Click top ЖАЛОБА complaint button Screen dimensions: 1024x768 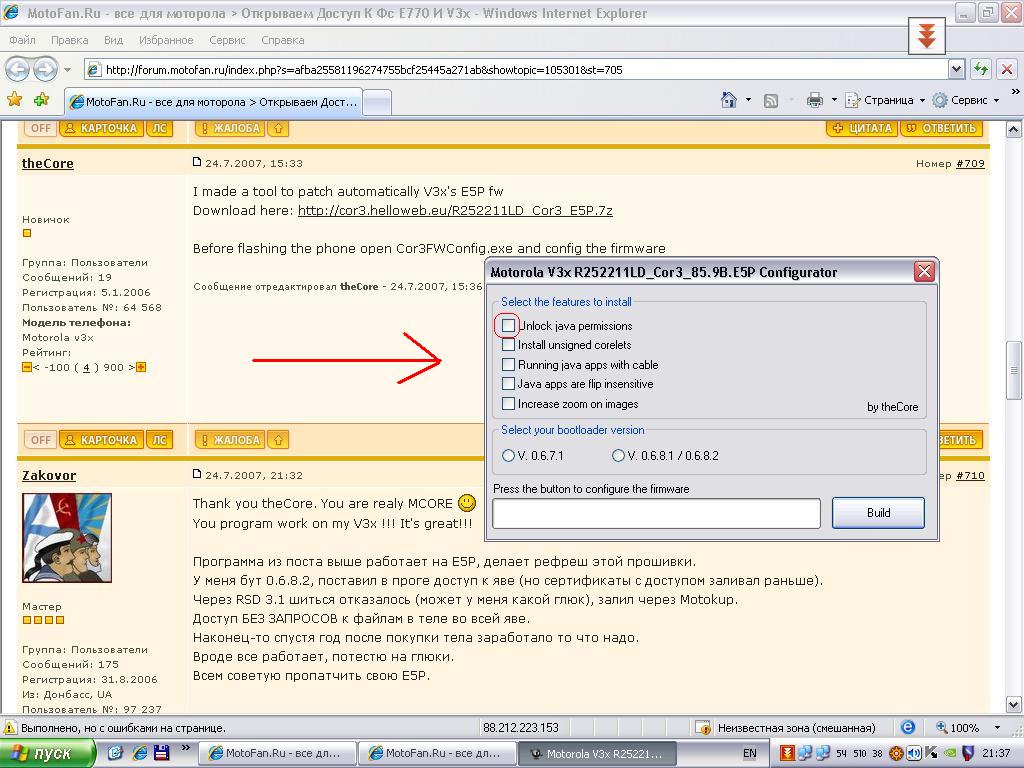(230, 128)
